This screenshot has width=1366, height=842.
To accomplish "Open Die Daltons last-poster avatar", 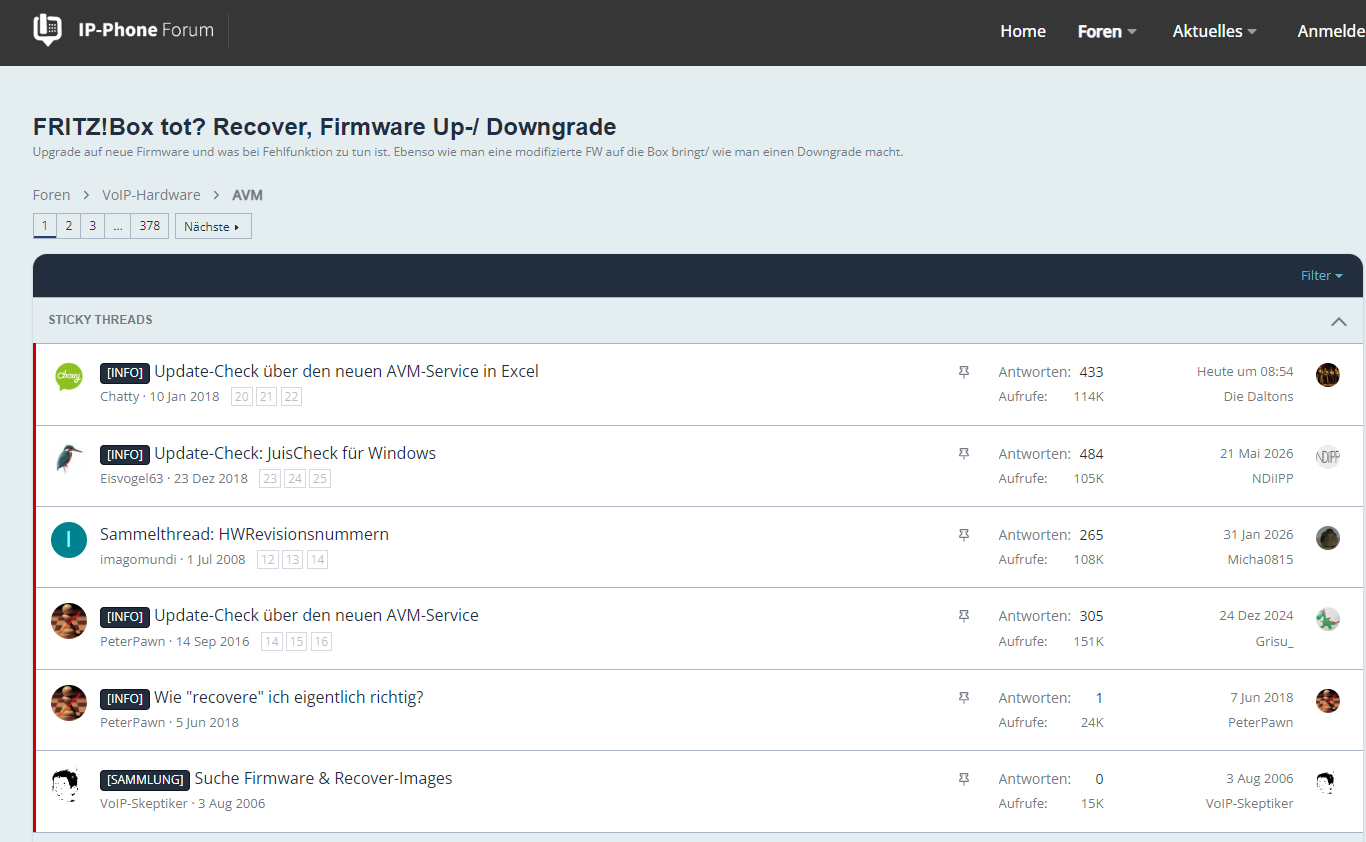I will click(x=1328, y=375).
